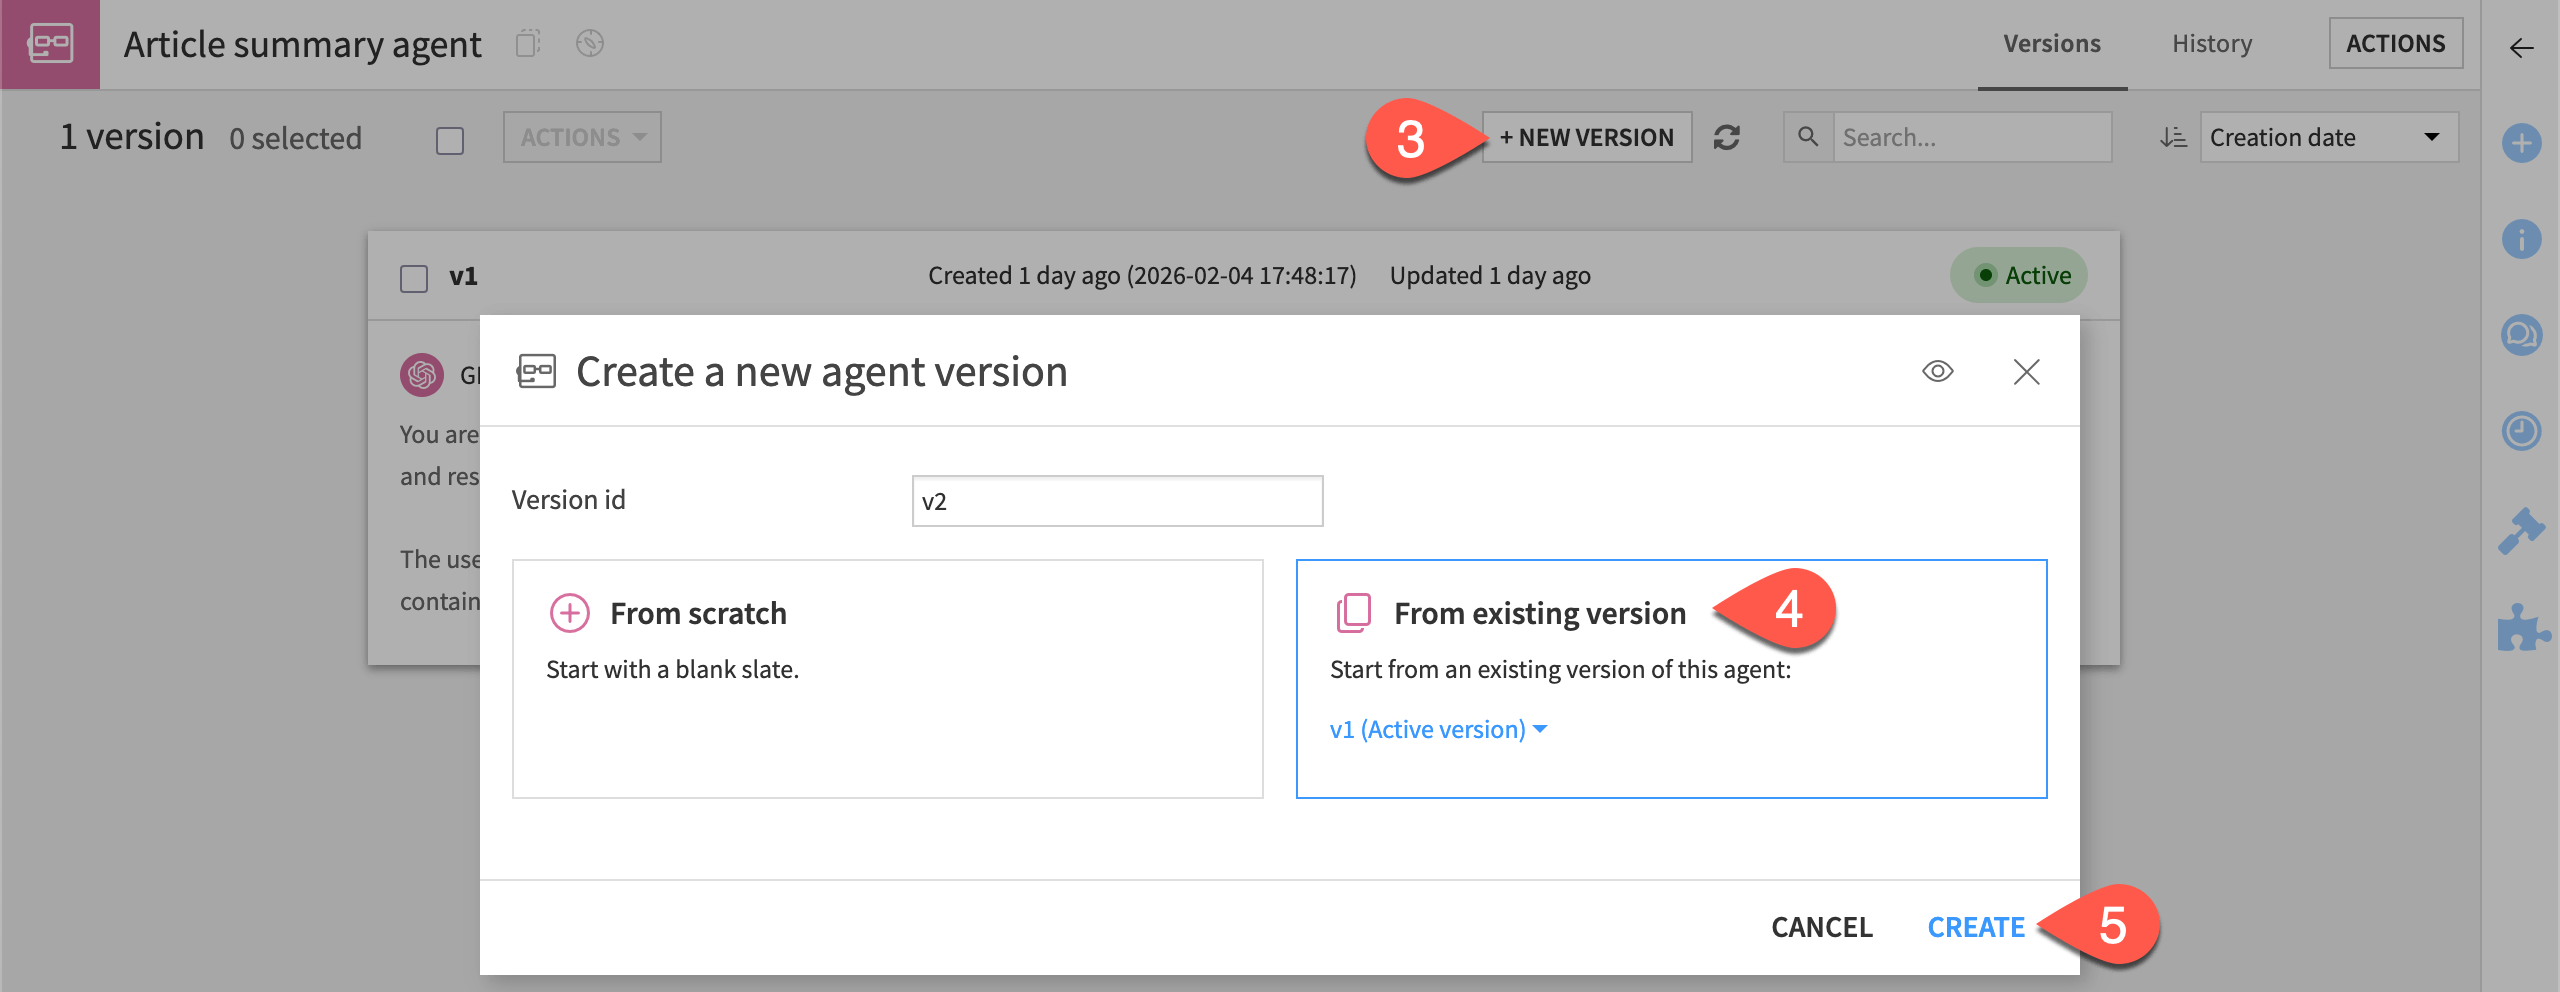Toggle the select-all versions checkbox
2560x992 pixels.
tap(449, 141)
